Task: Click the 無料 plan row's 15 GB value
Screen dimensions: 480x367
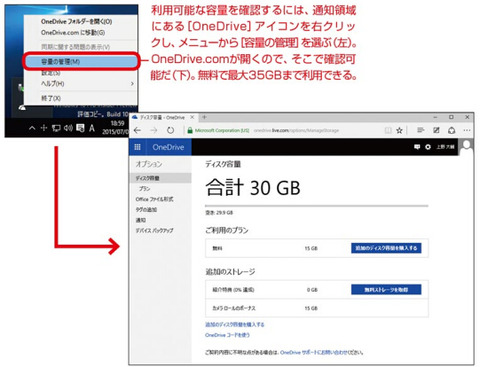Action: click(311, 248)
